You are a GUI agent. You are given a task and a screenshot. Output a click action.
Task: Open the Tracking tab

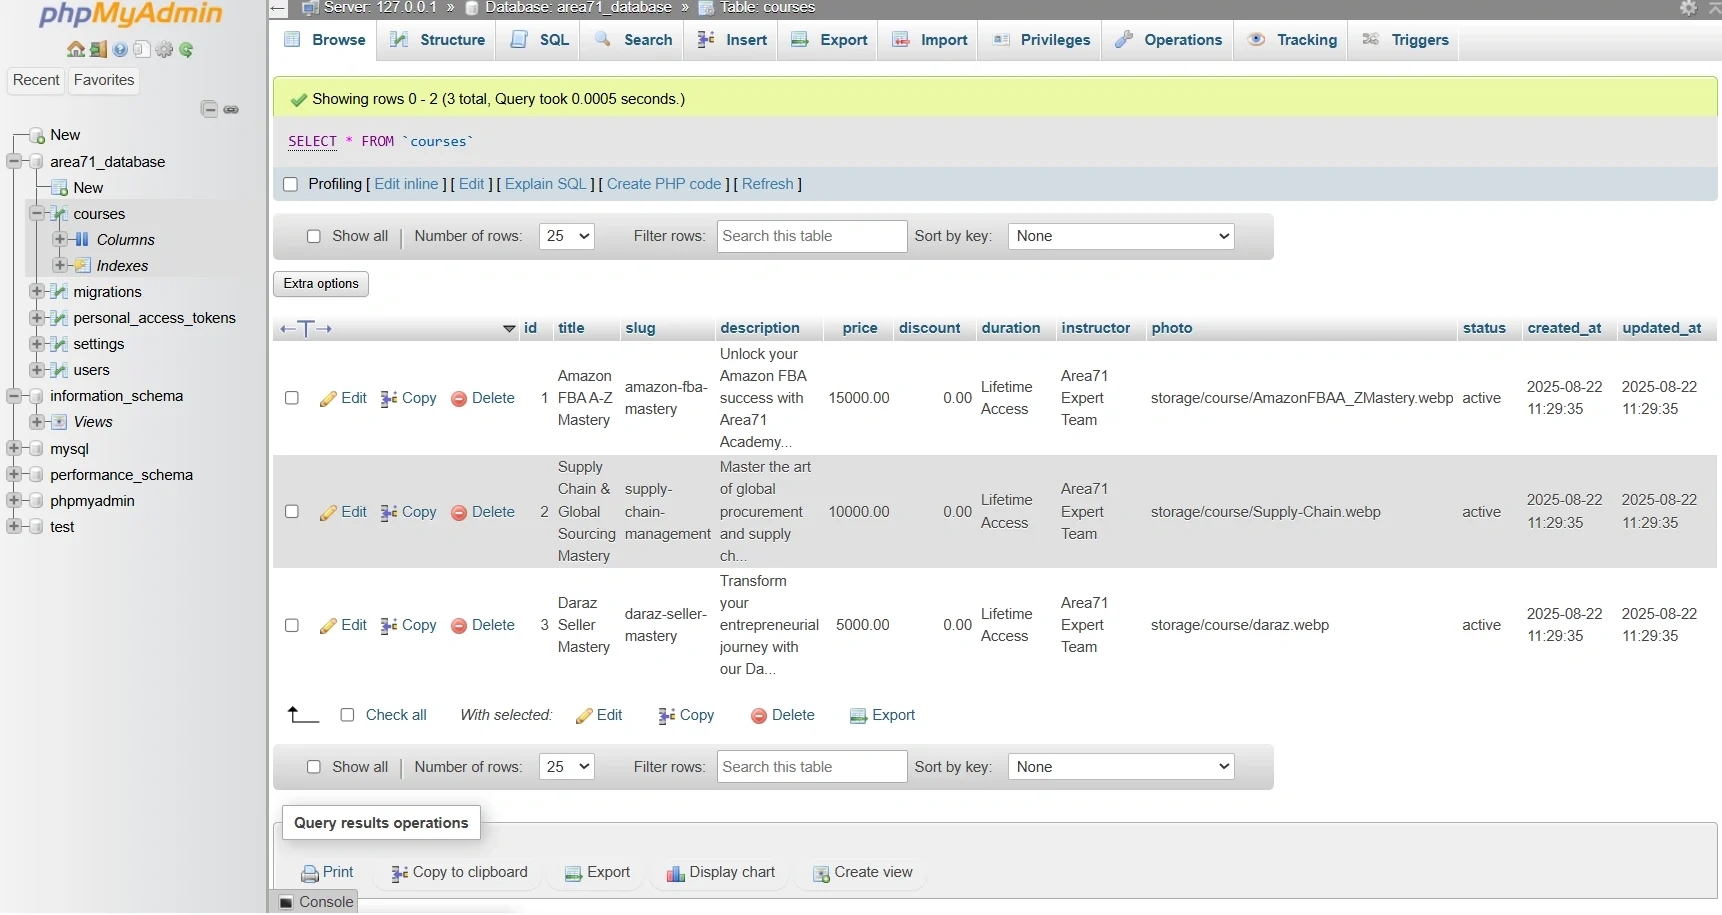pos(1293,40)
